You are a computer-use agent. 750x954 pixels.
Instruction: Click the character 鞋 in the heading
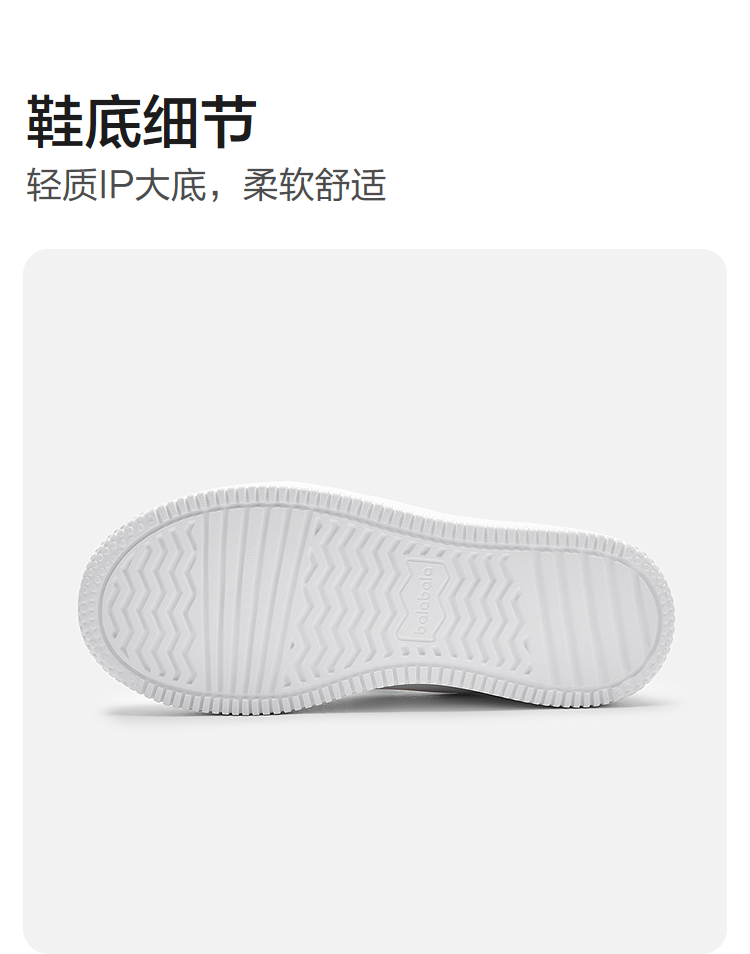tap(55, 121)
